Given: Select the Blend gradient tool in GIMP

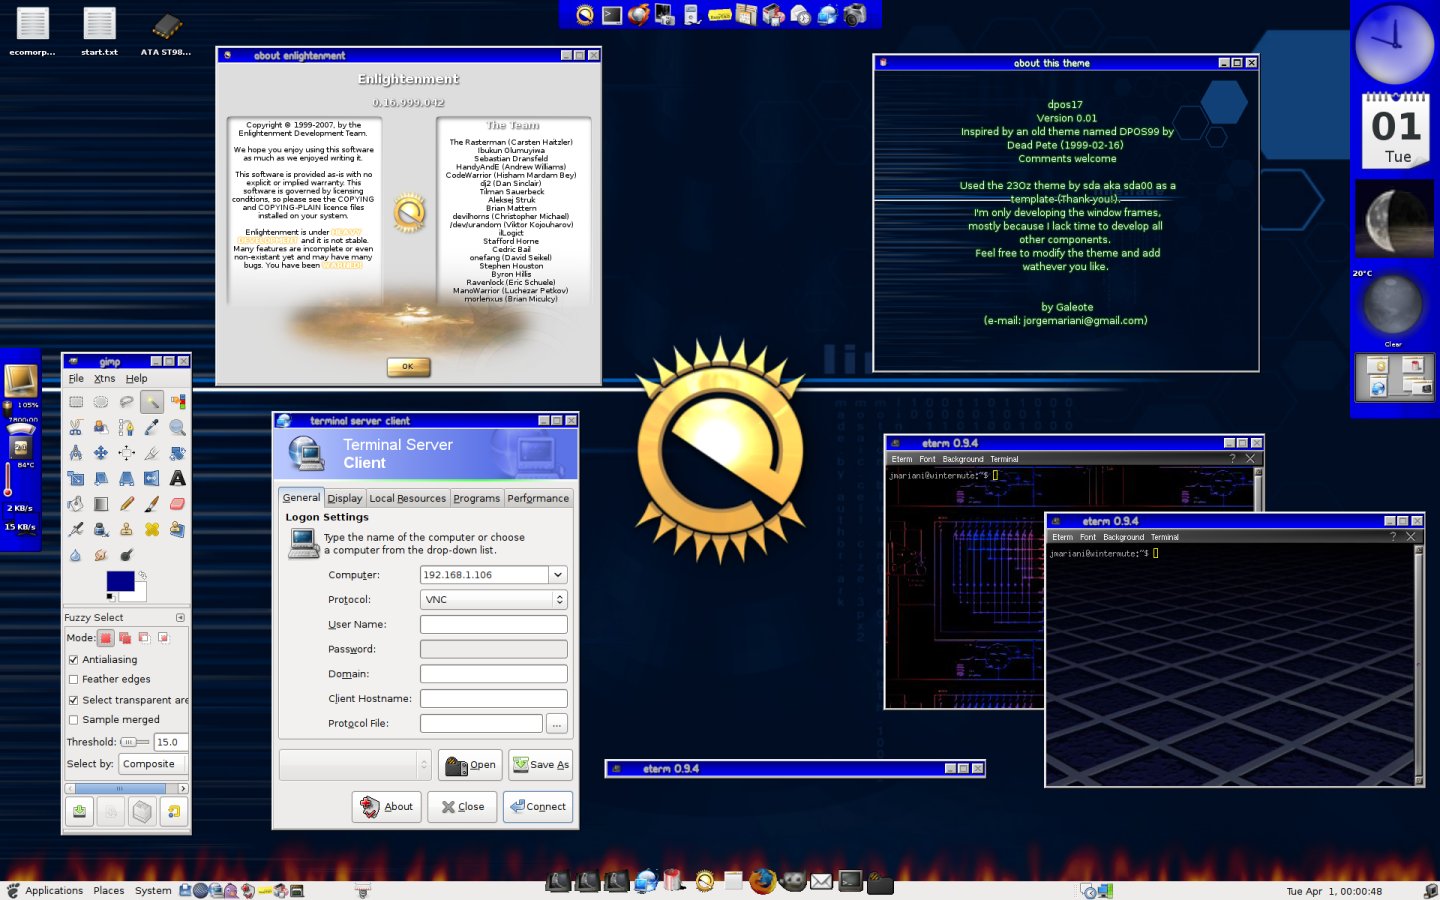Looking at the screenshot, I should pyautogui.click(x=101, y=503).
